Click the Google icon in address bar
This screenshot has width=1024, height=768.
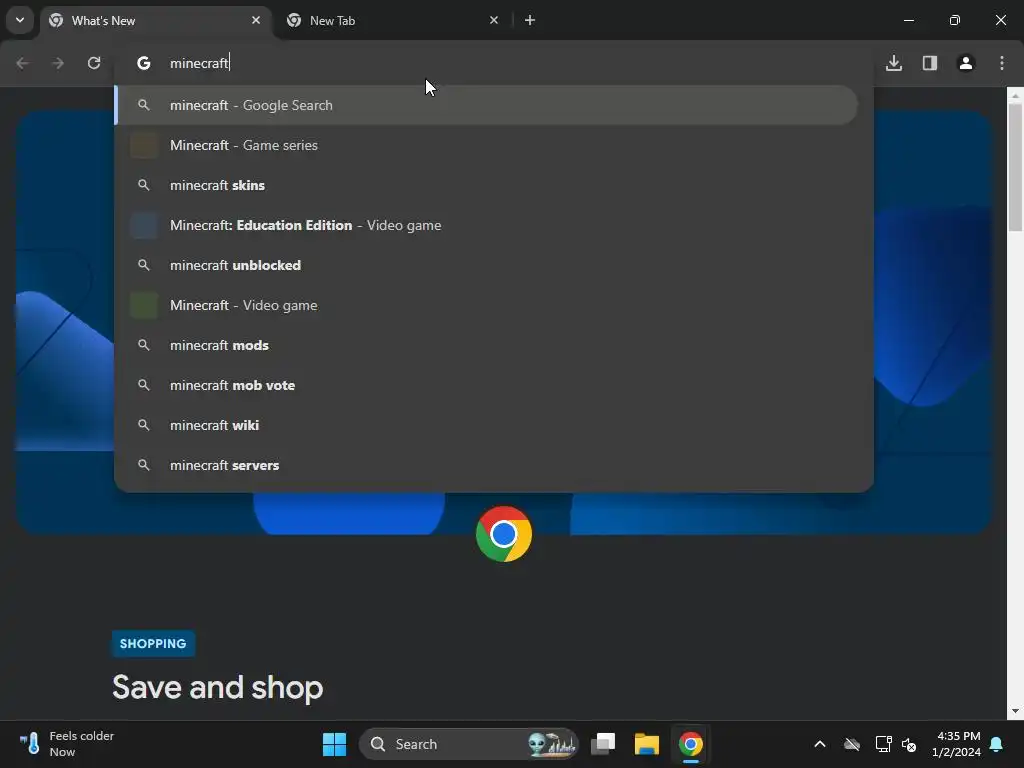pyautogui.click(x=144, y=63)
